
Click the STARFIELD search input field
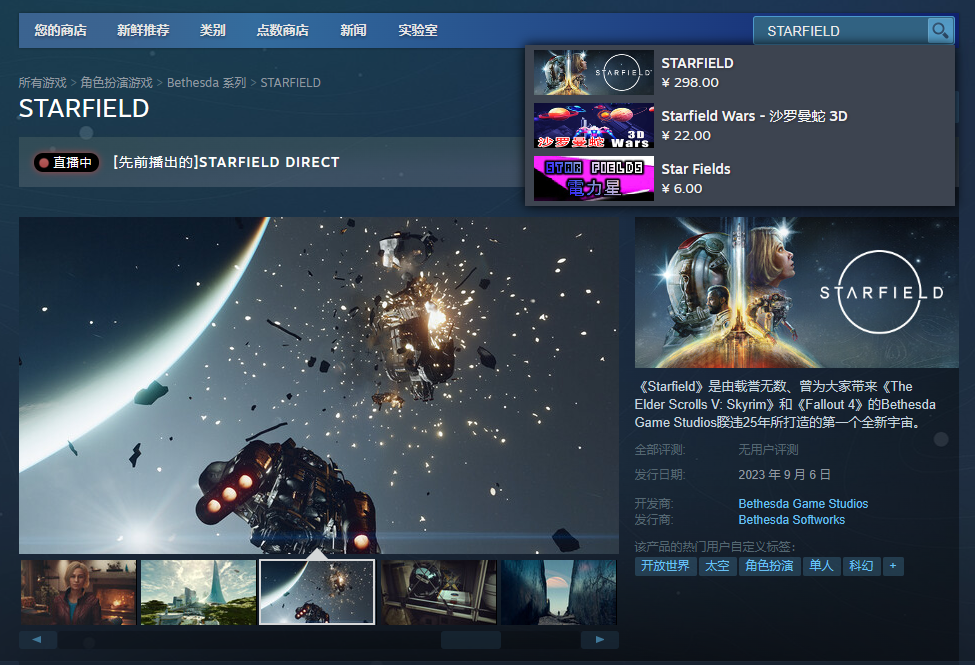(841, 30)
